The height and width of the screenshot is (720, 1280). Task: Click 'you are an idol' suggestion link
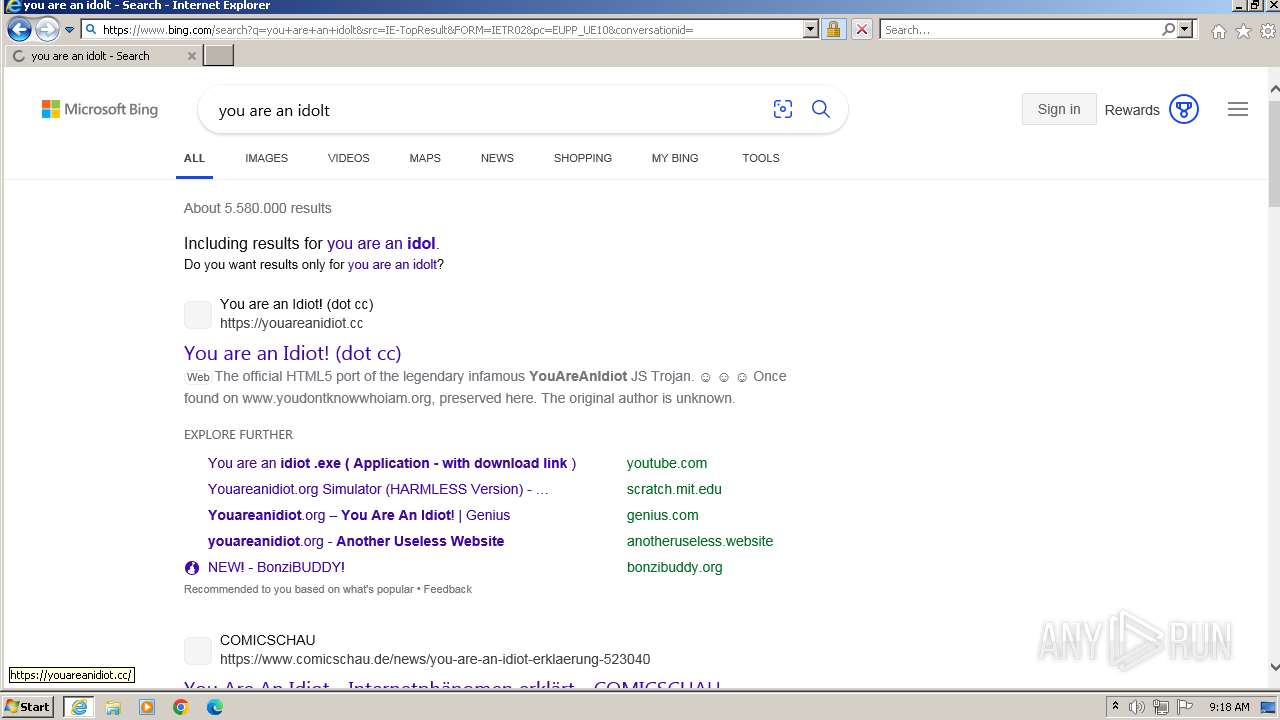[x=381, y=243]
